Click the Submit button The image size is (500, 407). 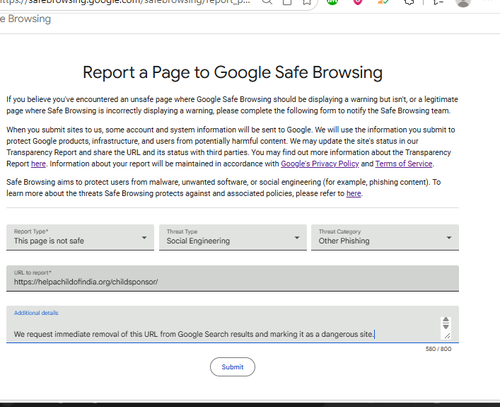(233, 367)
